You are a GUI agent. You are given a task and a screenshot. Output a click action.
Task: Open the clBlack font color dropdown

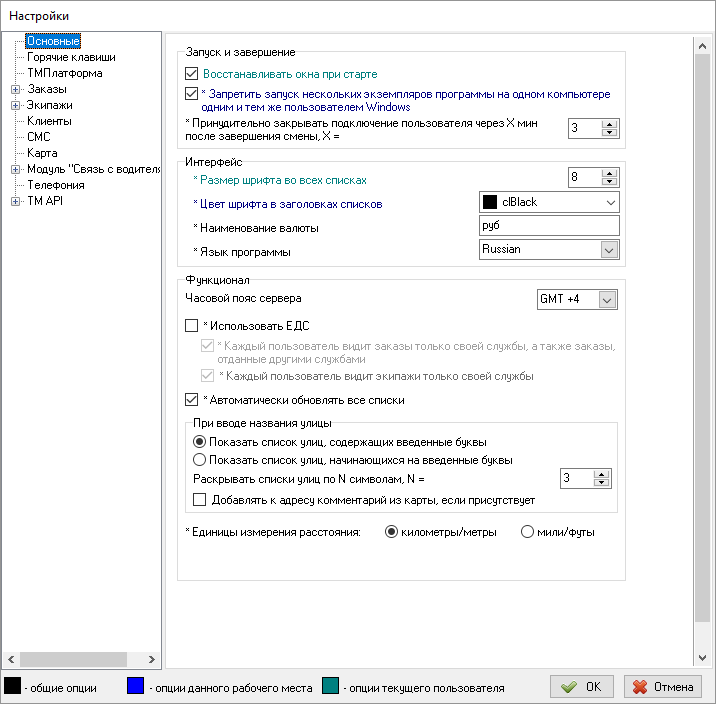pos(610,202)
